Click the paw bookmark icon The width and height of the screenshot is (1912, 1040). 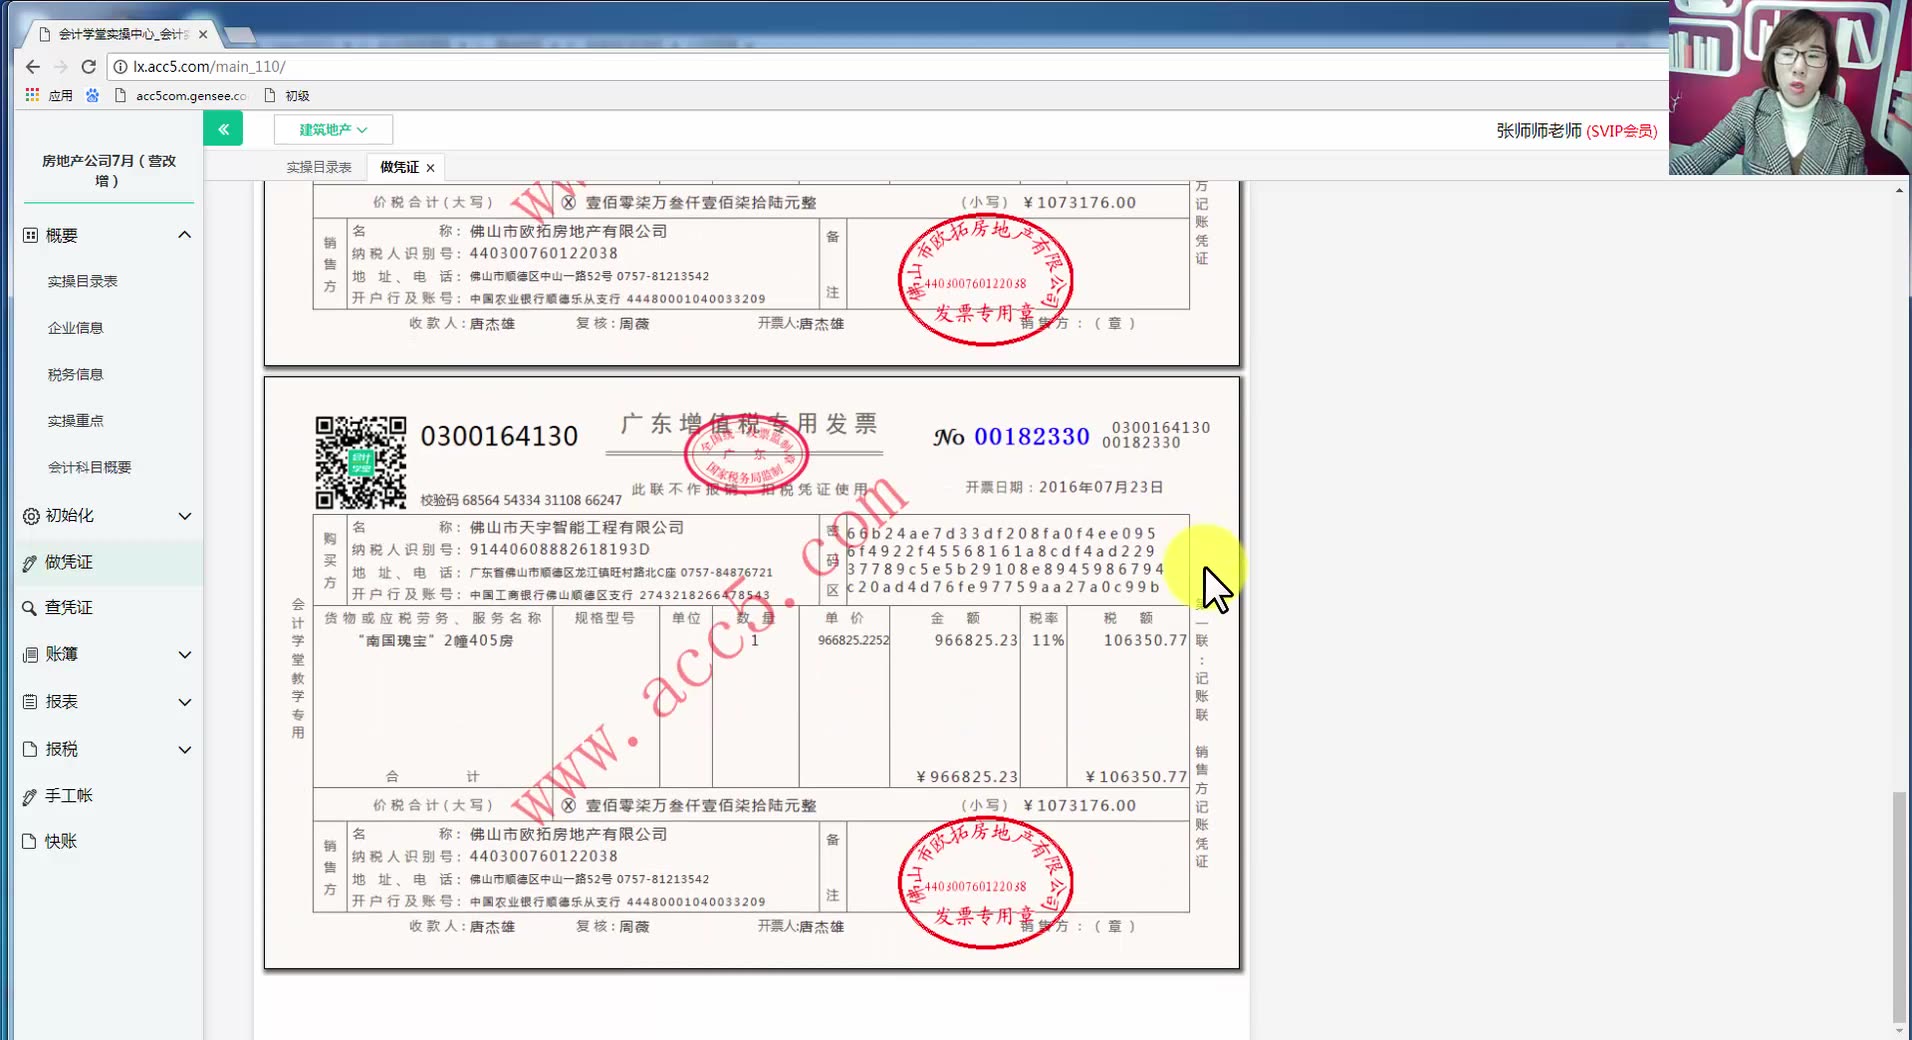click(93, 95)
